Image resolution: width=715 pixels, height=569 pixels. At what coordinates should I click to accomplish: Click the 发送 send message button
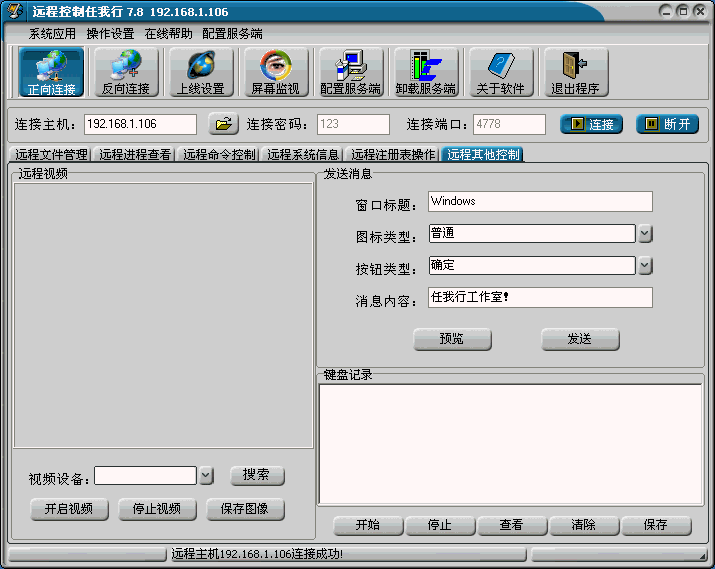click(580, 339)
